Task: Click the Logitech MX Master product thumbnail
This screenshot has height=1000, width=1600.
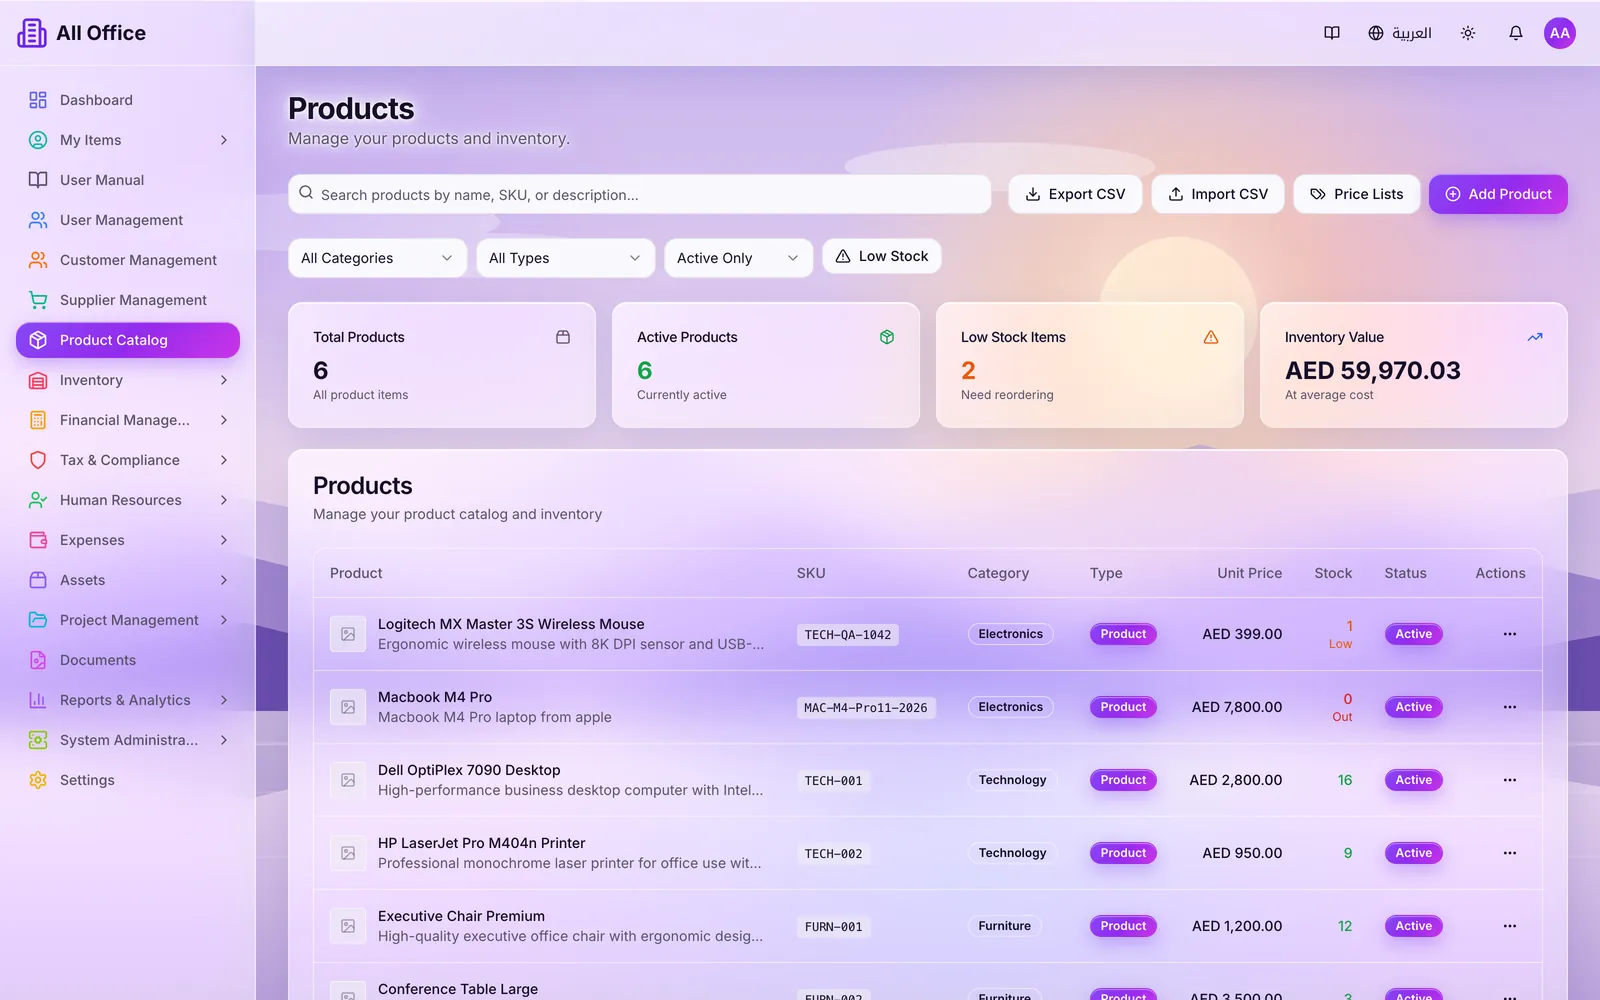Action: coord(348,634)
